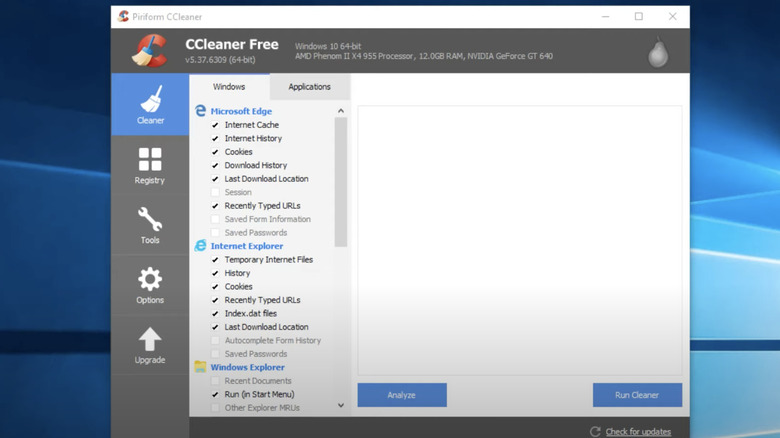Select the Internet Explorer category heading
Screen dimensions: 780x438
click(x=247, y=246)
